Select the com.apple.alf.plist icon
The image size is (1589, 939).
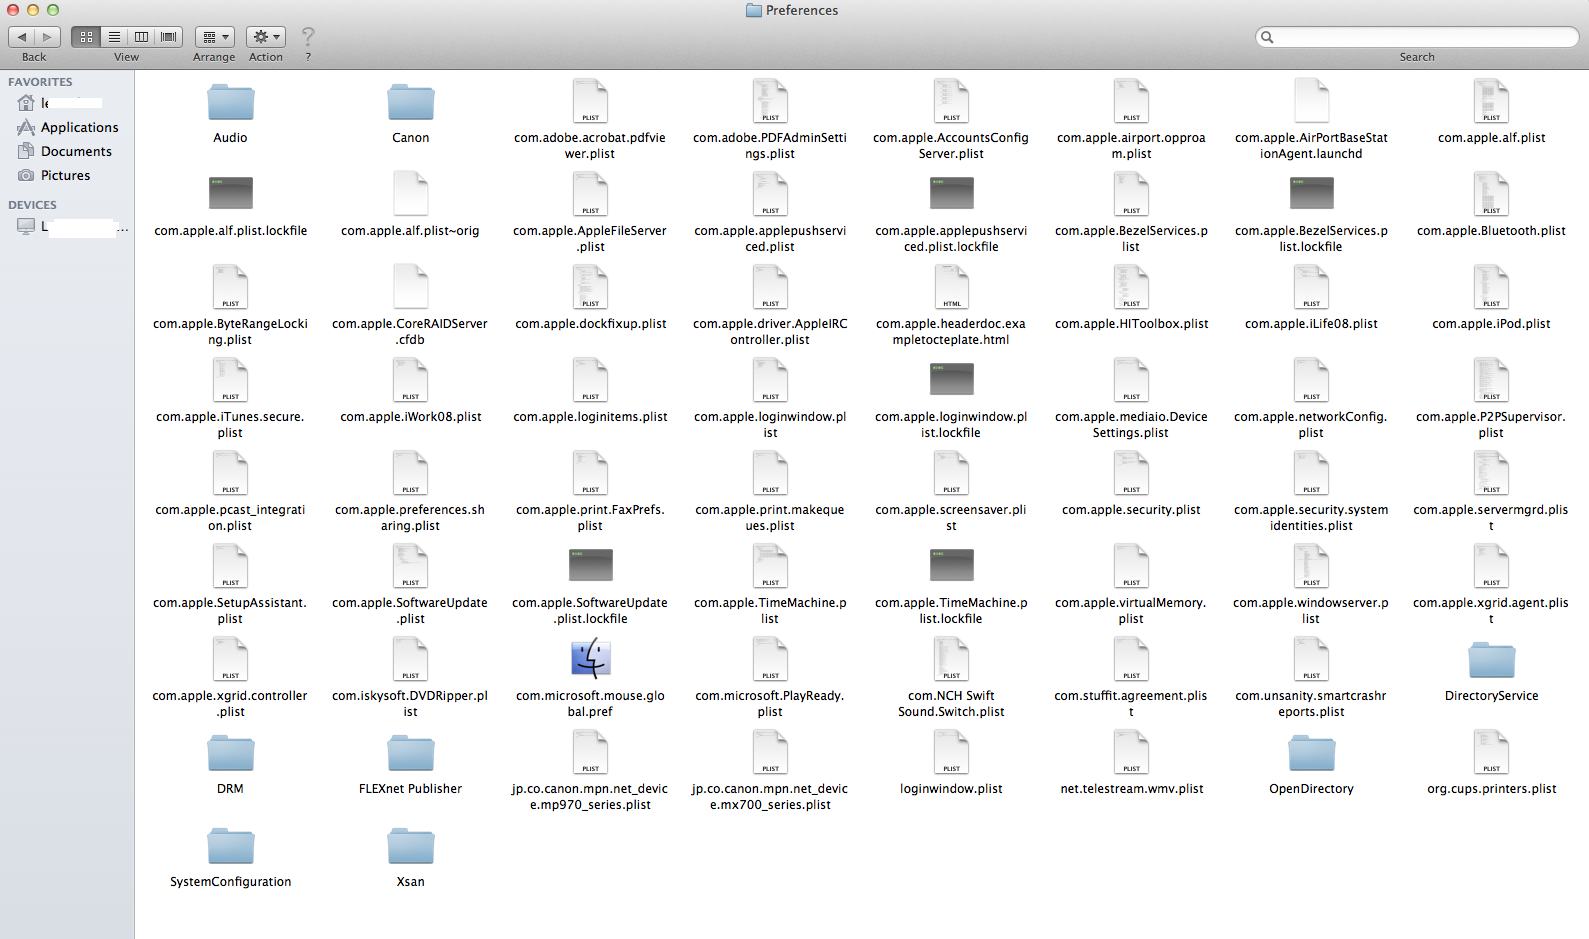point(1491,101)
